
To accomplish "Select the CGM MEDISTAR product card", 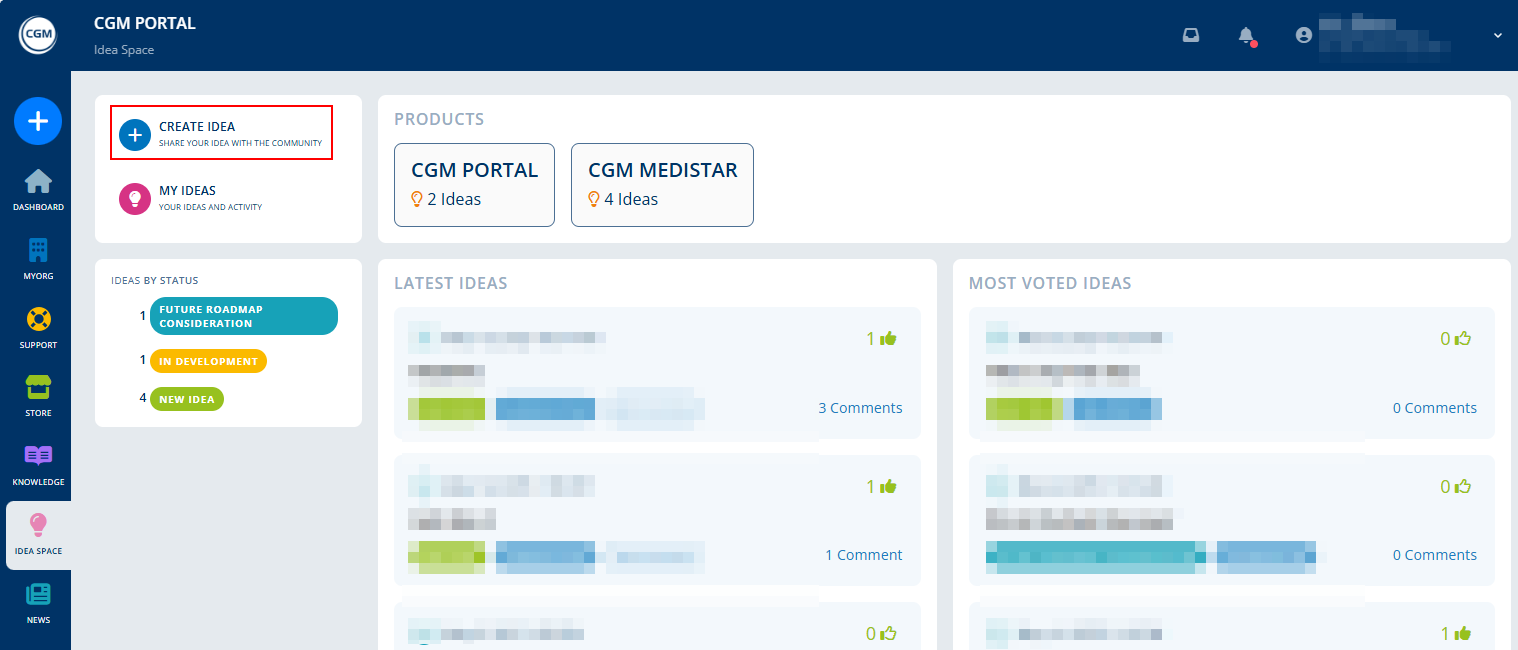I will (x=662, y=185).
